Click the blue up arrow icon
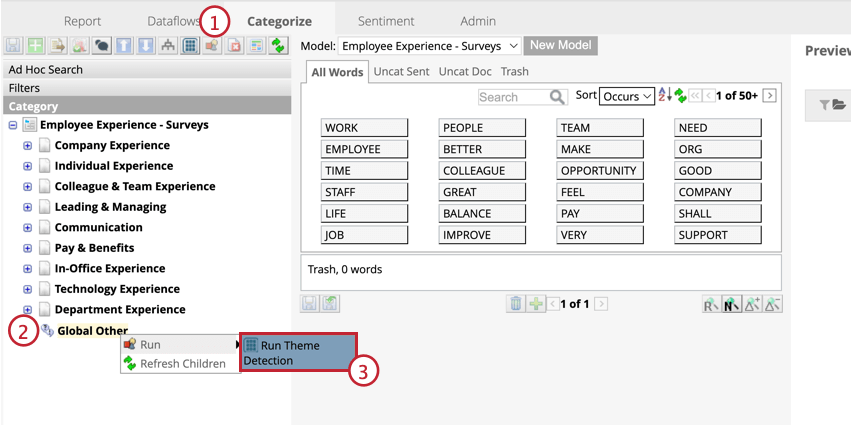 pyautogui.click(x=124, y=46)
